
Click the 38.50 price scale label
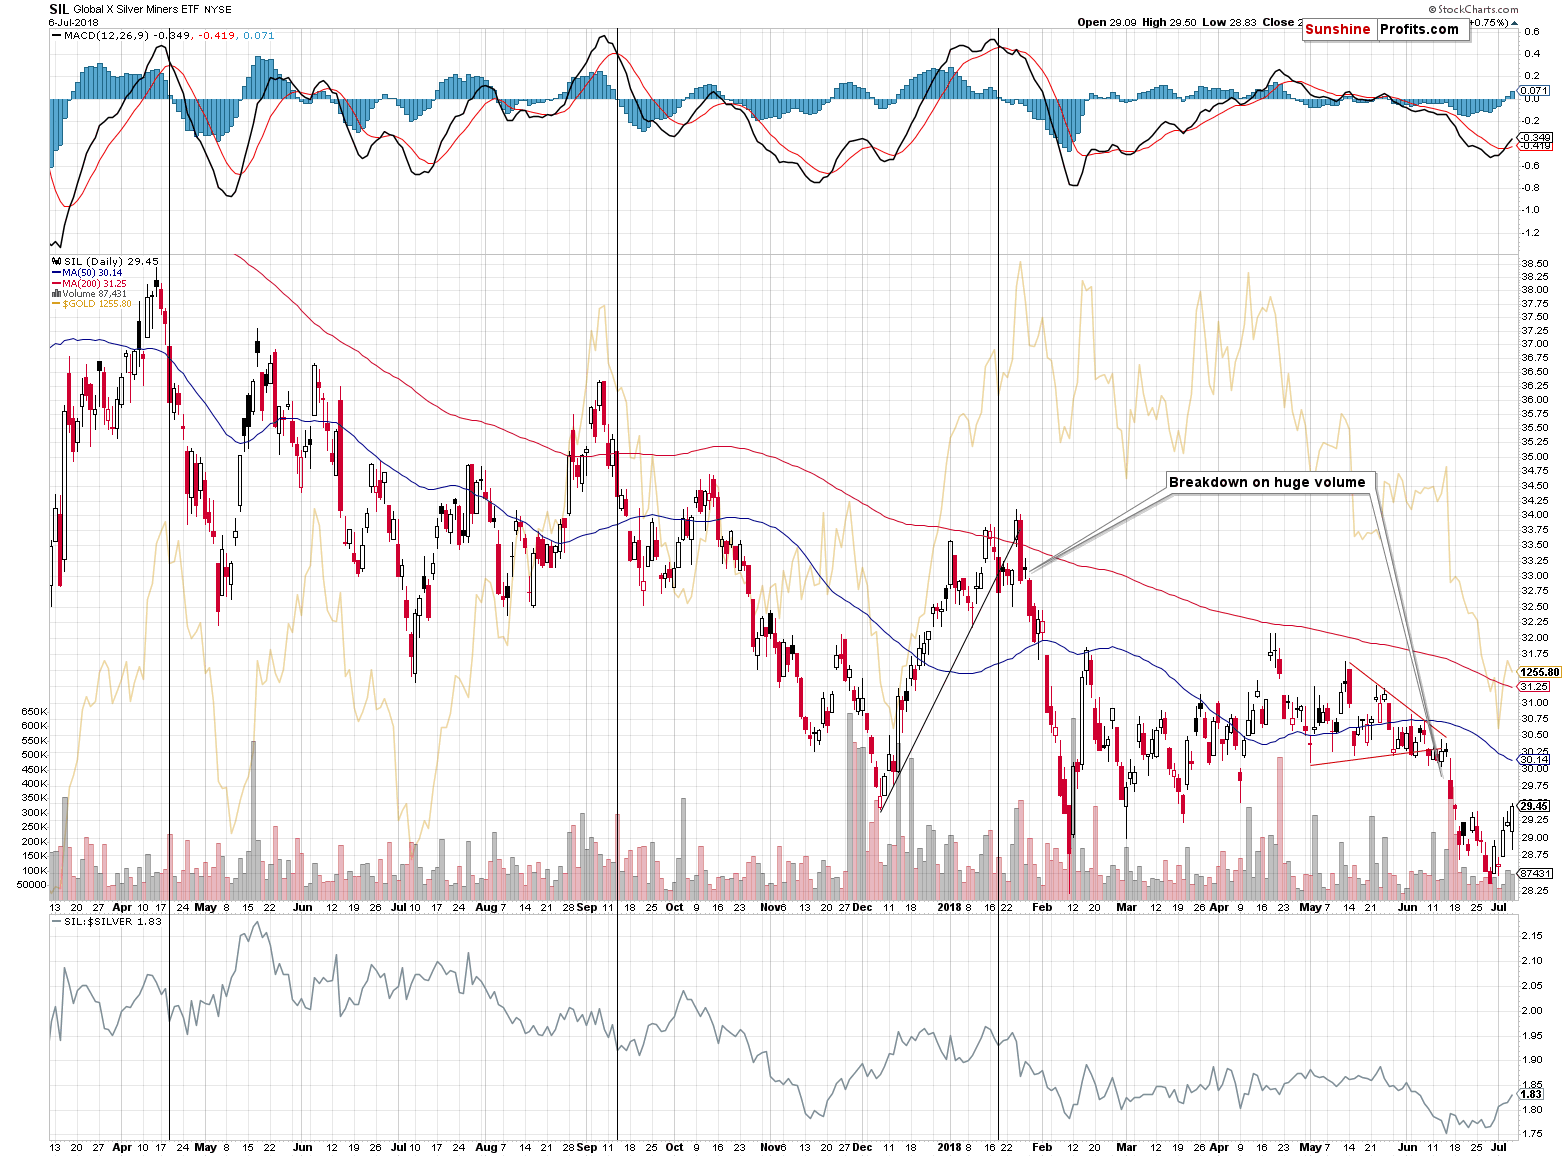tap(1536, 264)
